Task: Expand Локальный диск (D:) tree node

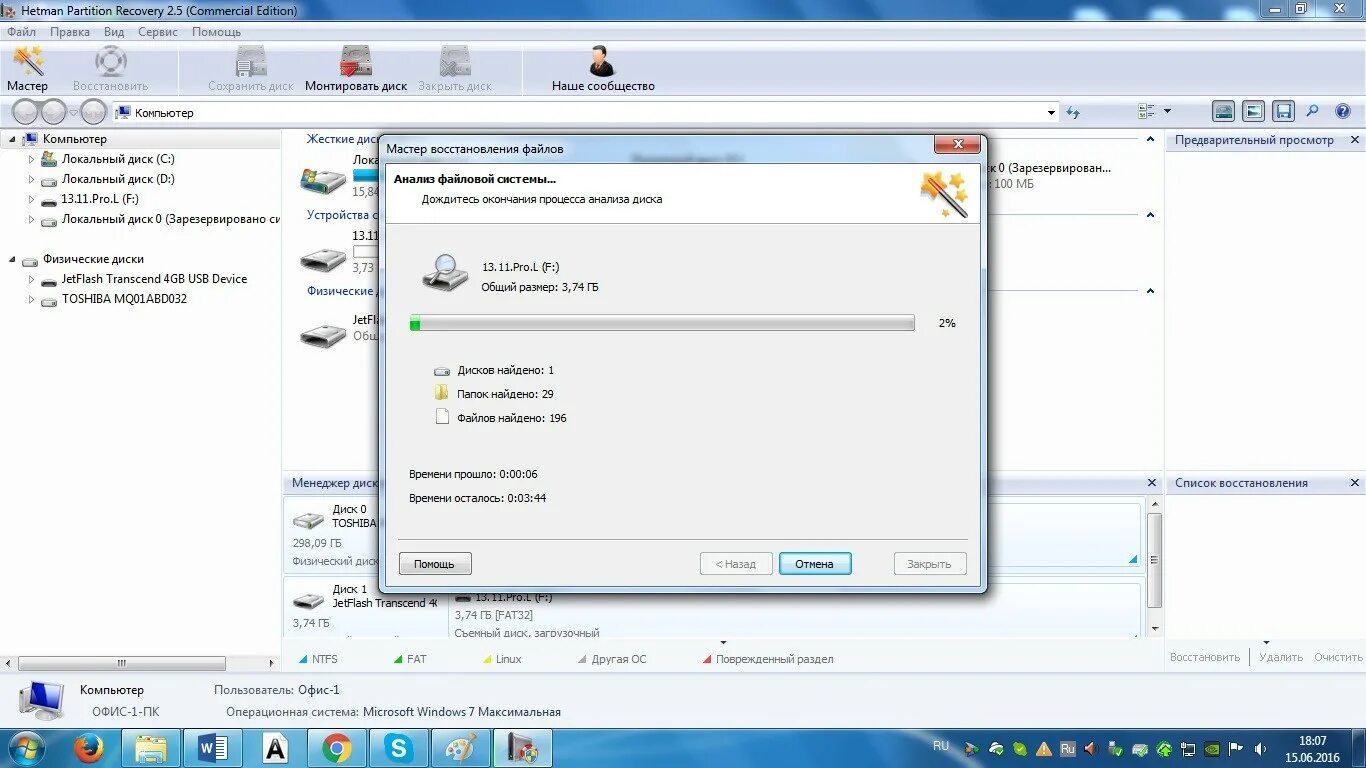Action: 31,179
